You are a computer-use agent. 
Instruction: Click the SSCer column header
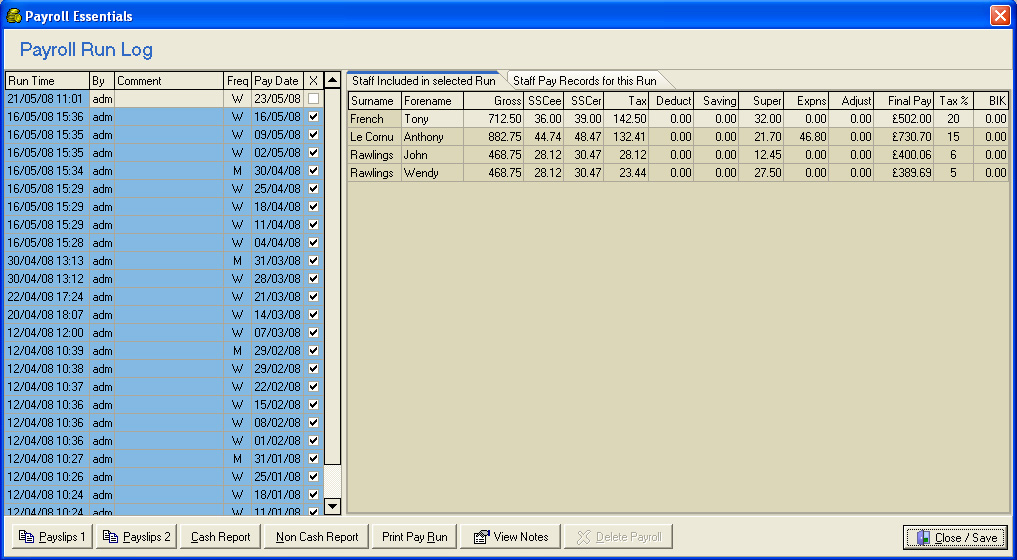pos(584,101)
